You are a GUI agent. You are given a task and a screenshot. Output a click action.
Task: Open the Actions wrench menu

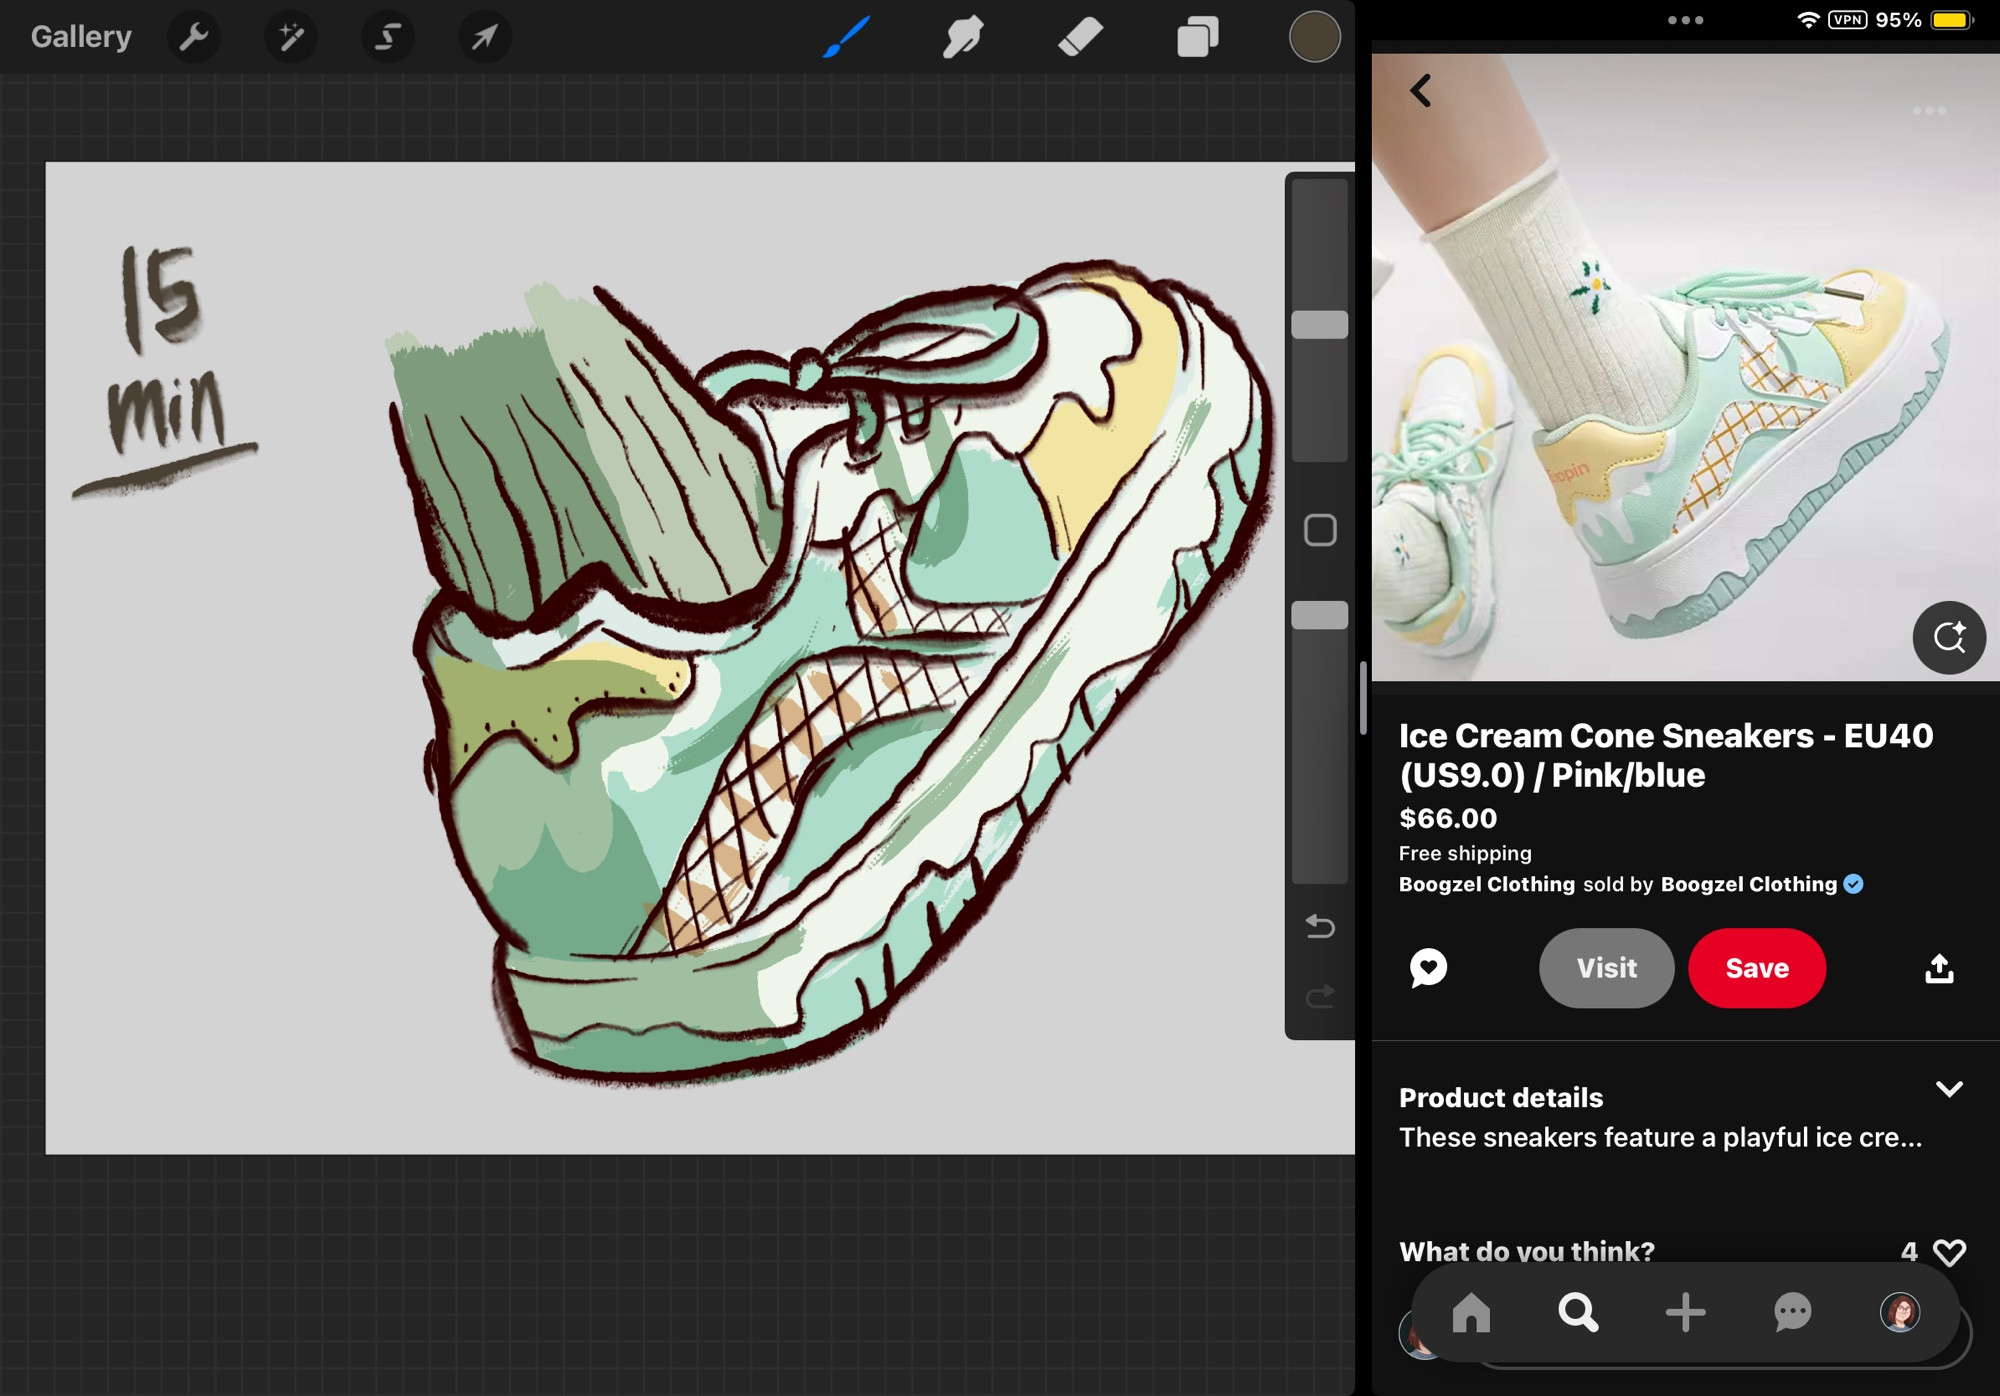(x=194, y=37)
